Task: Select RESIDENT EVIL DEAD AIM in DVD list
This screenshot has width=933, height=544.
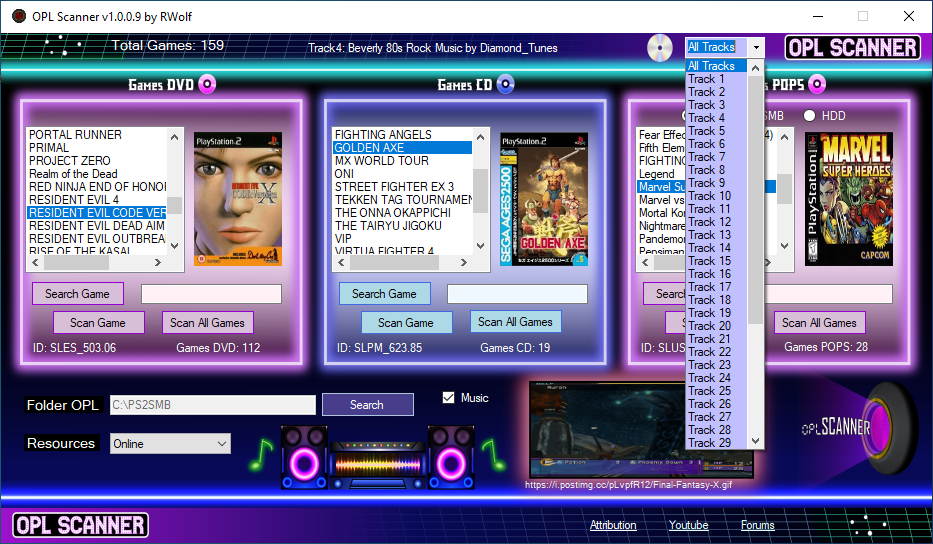Action: [x=97, y=226]
